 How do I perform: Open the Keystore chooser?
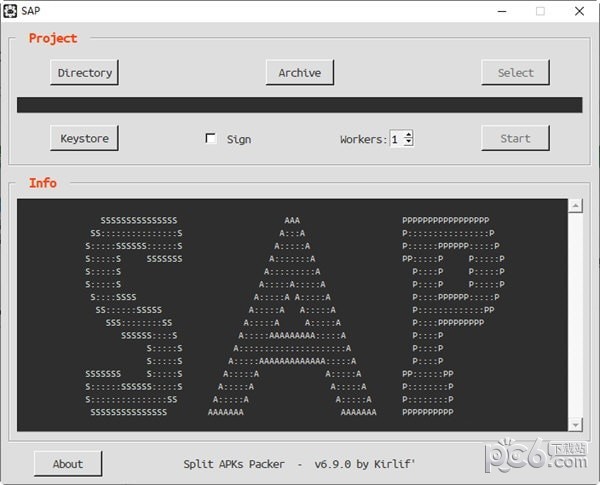84,138
